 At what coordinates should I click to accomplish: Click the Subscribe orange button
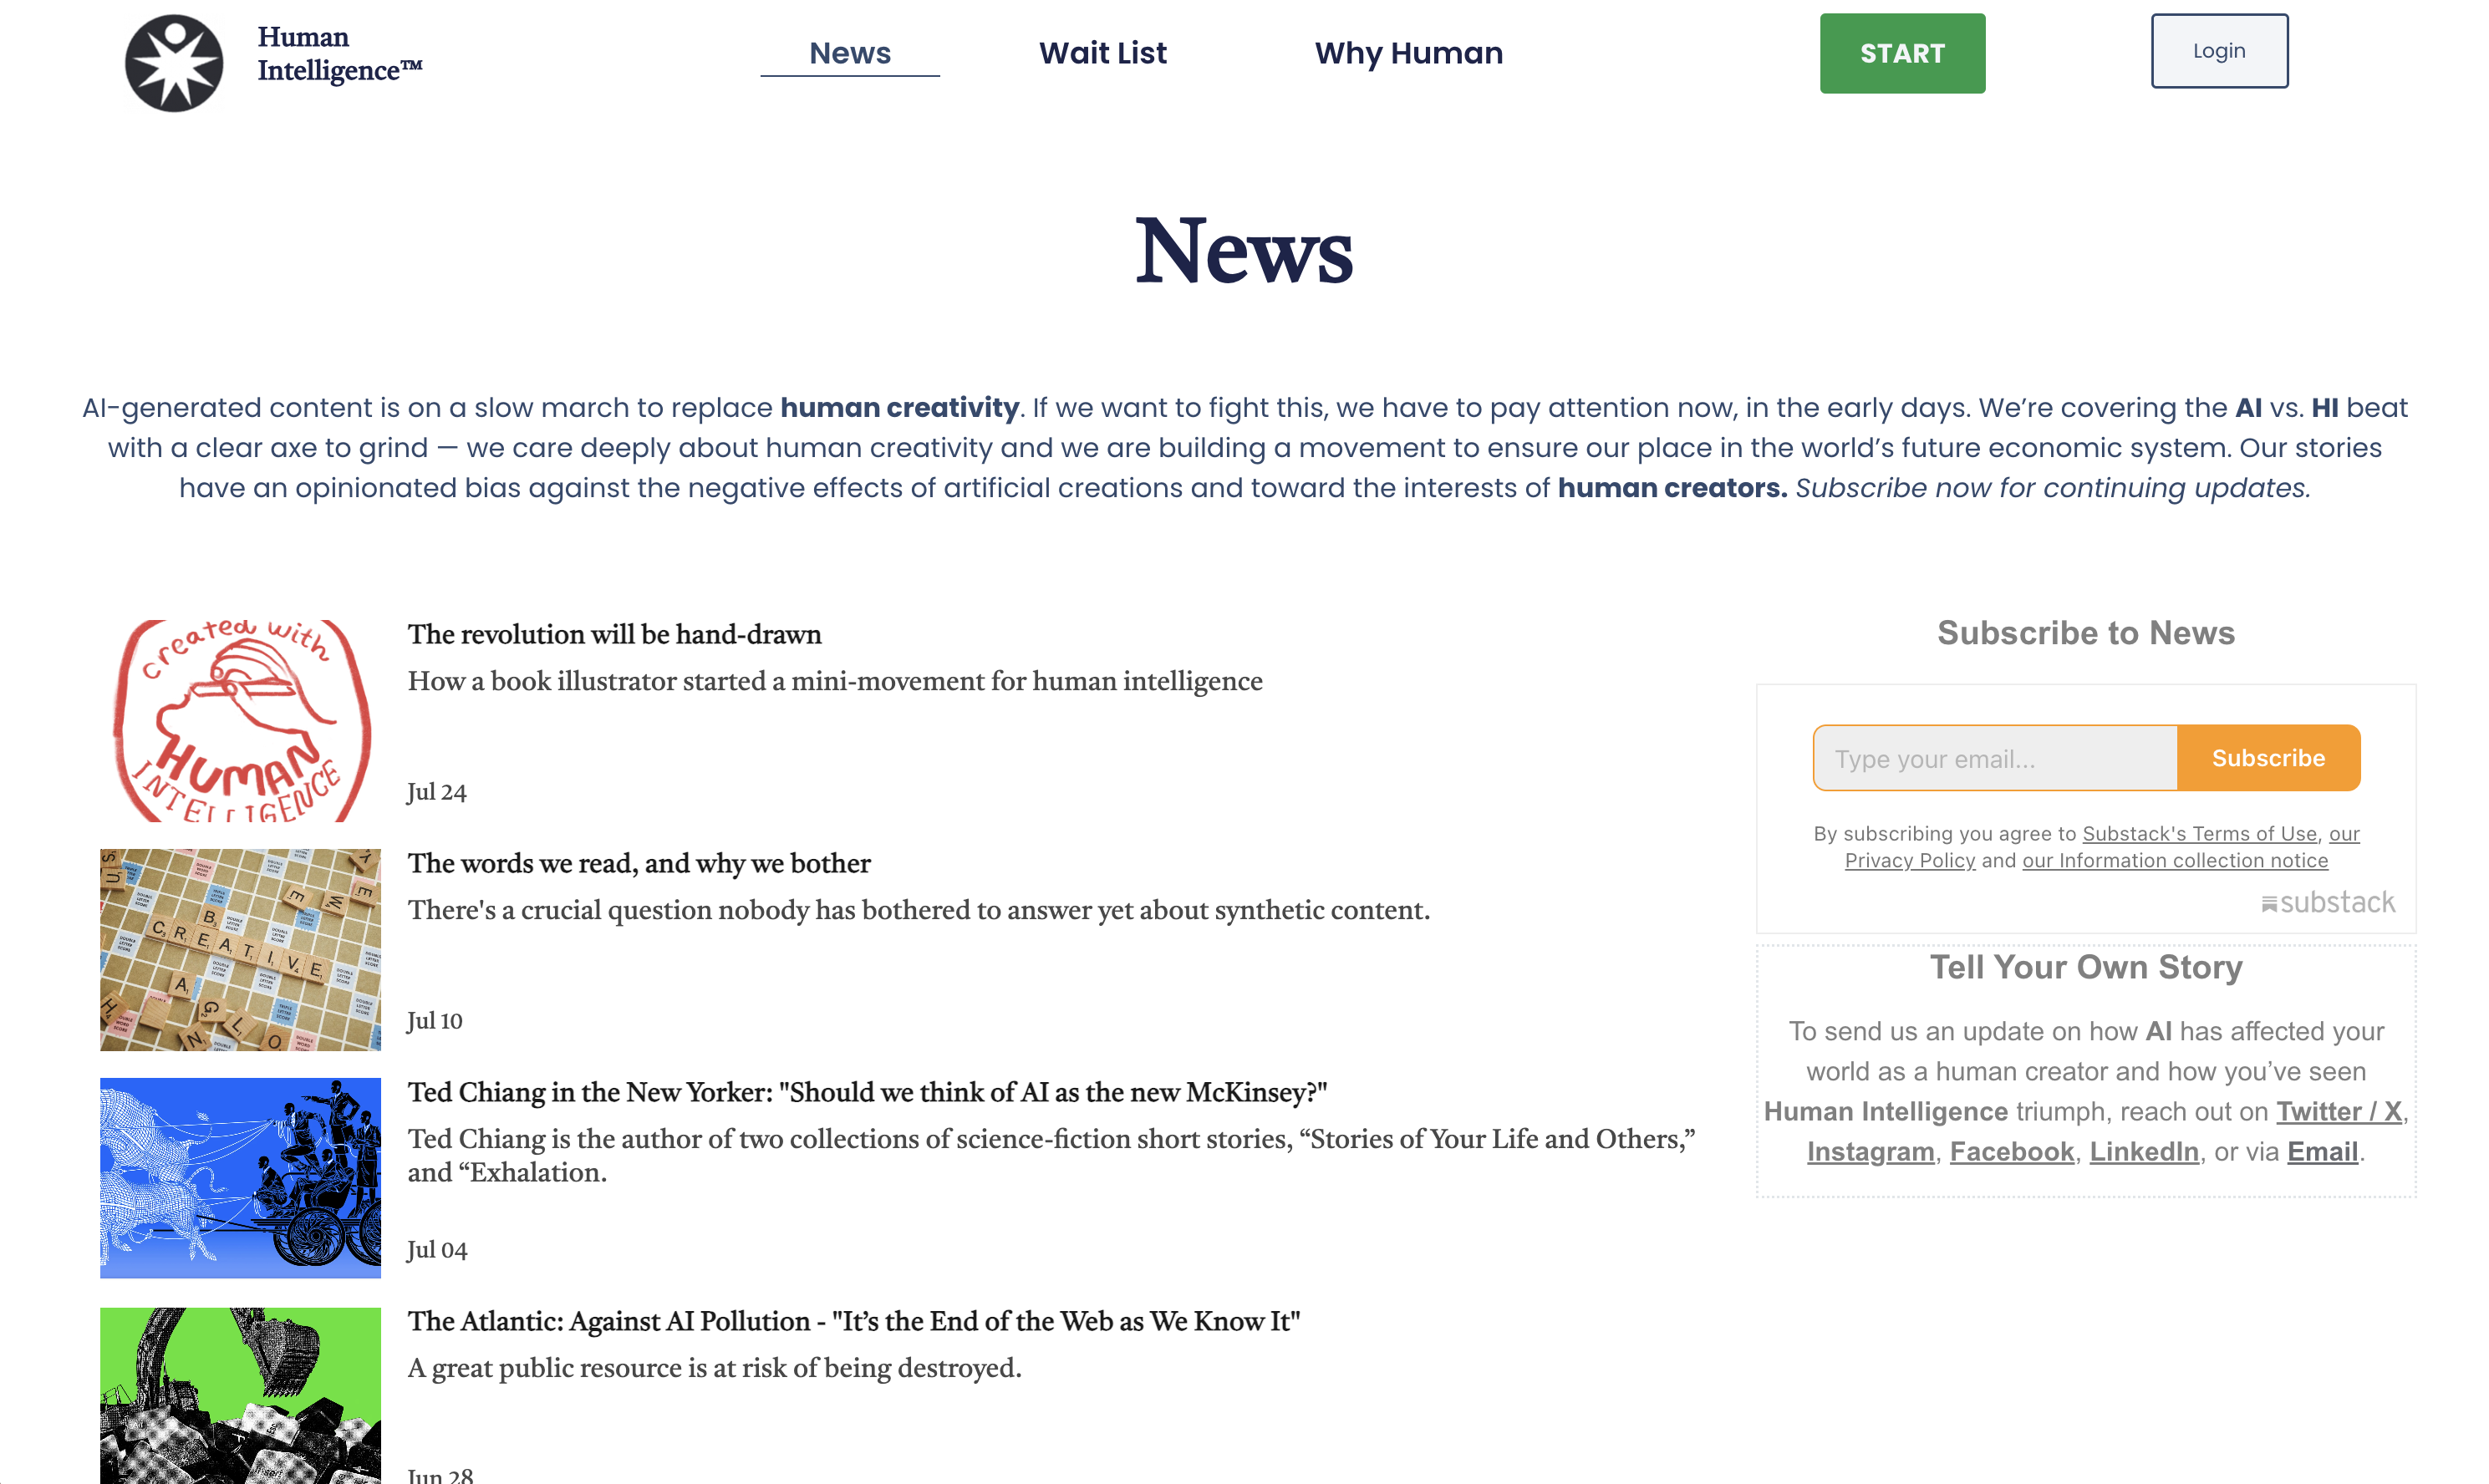(x=2268, y=758)
